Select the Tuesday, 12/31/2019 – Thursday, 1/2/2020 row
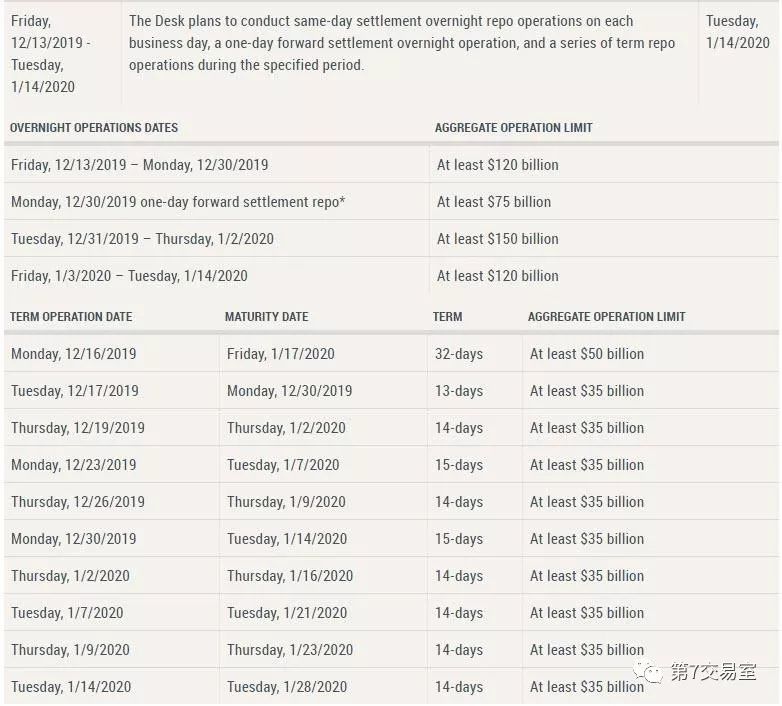Image resolution: width=782 pixels, height=706 pixels. click(x=142, y=239)
